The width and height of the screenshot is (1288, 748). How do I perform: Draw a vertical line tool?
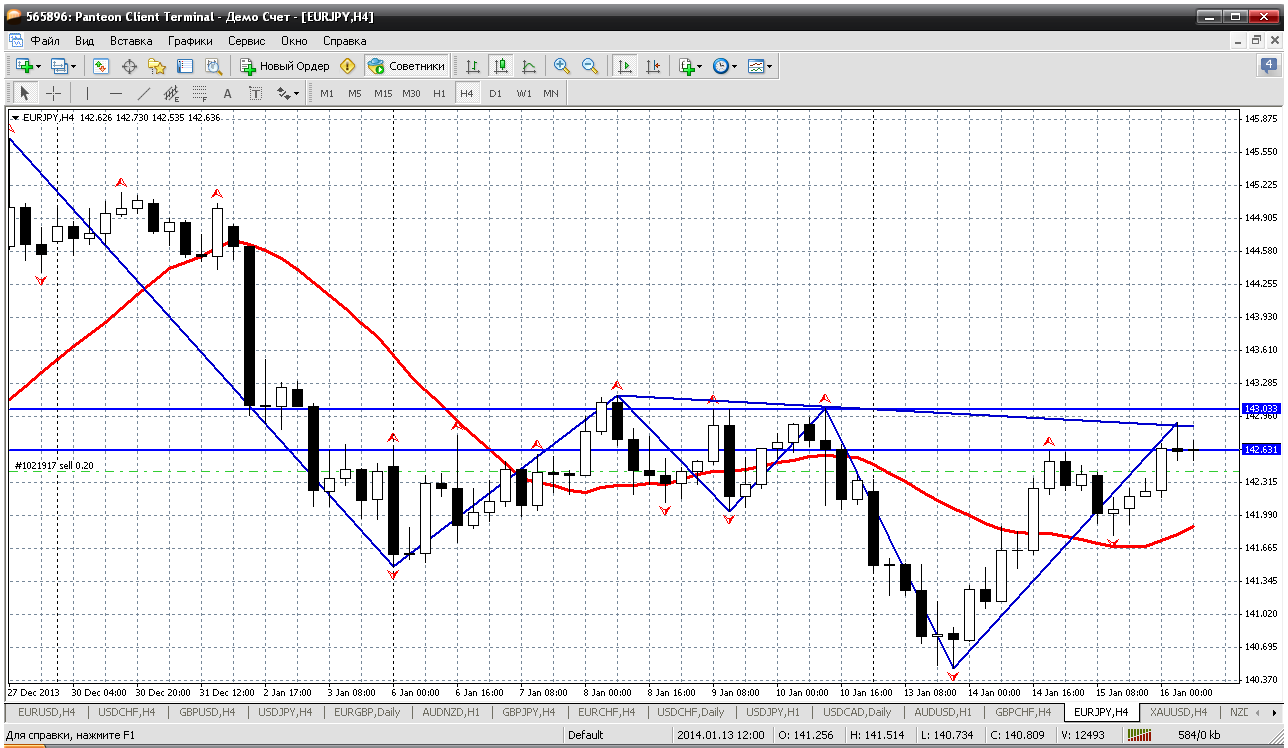tap(87, 93)
